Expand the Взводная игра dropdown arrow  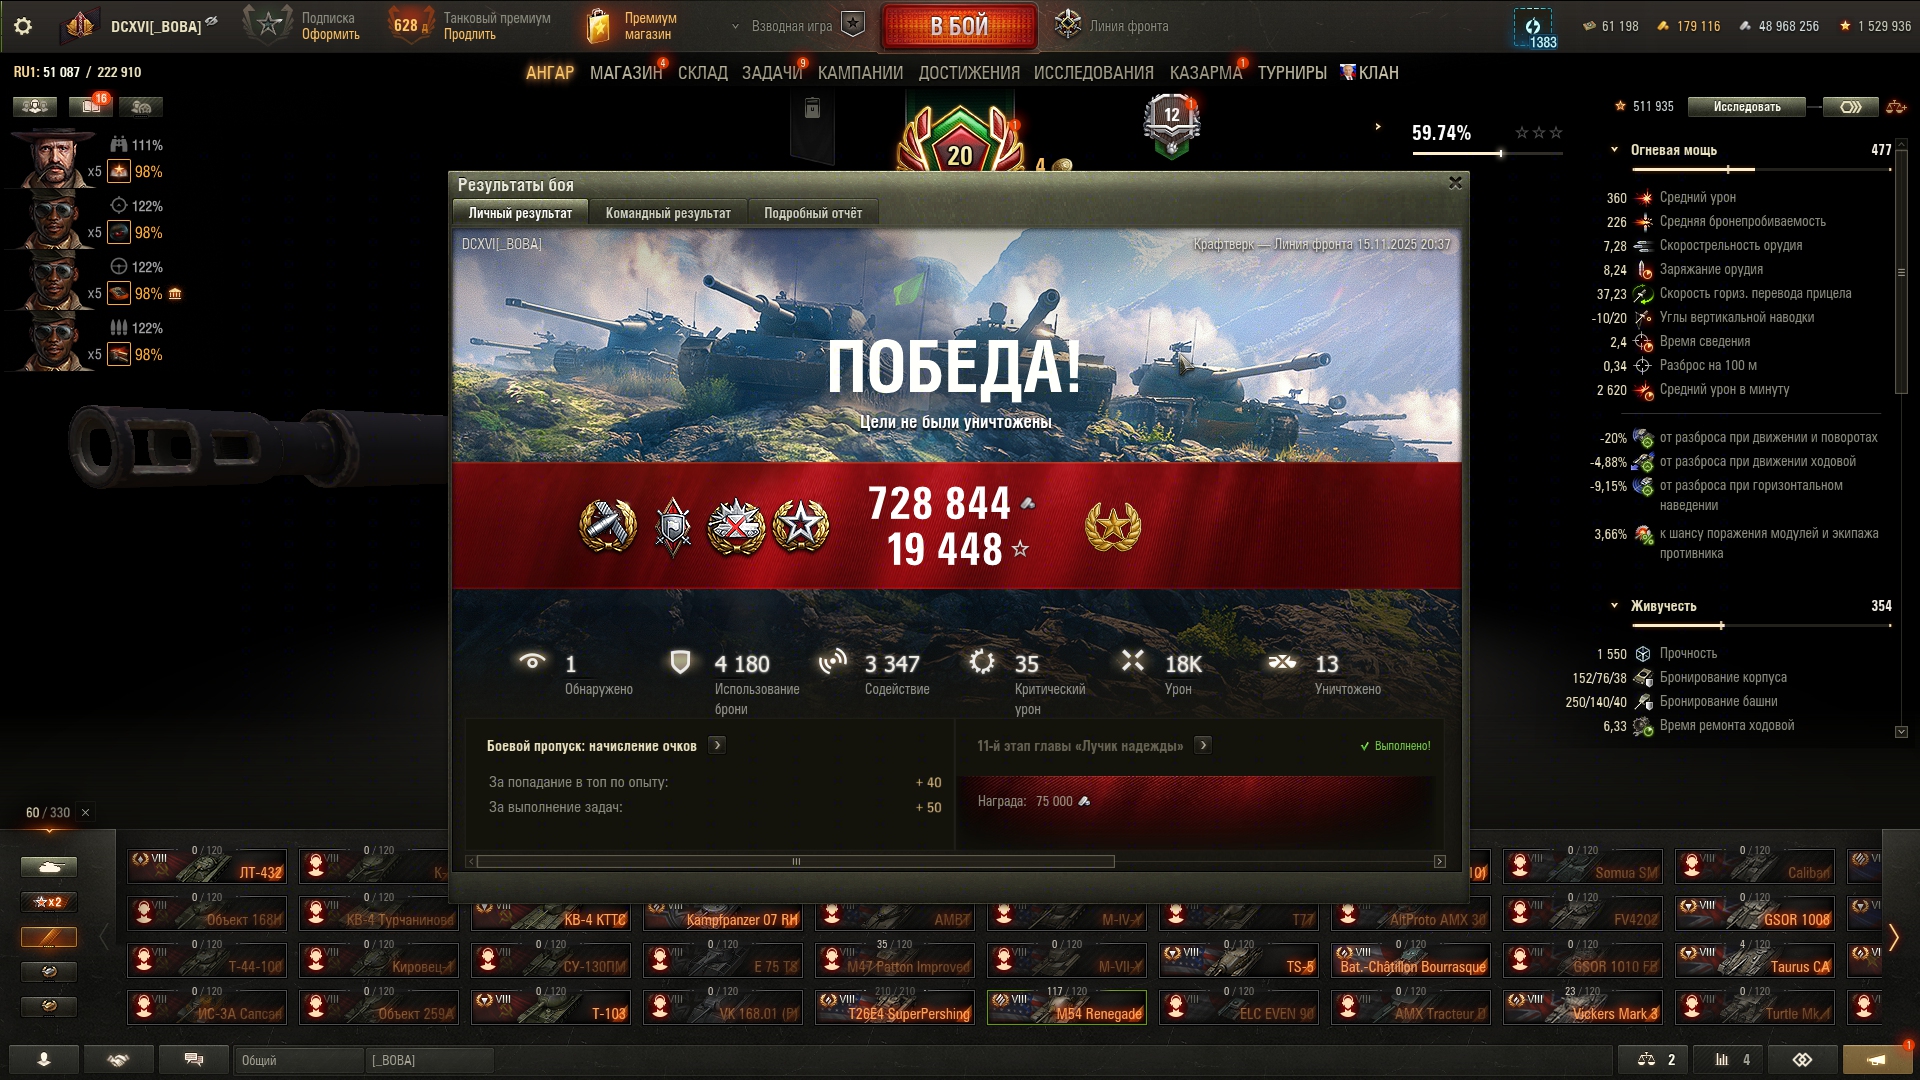[x=736, y=27]
